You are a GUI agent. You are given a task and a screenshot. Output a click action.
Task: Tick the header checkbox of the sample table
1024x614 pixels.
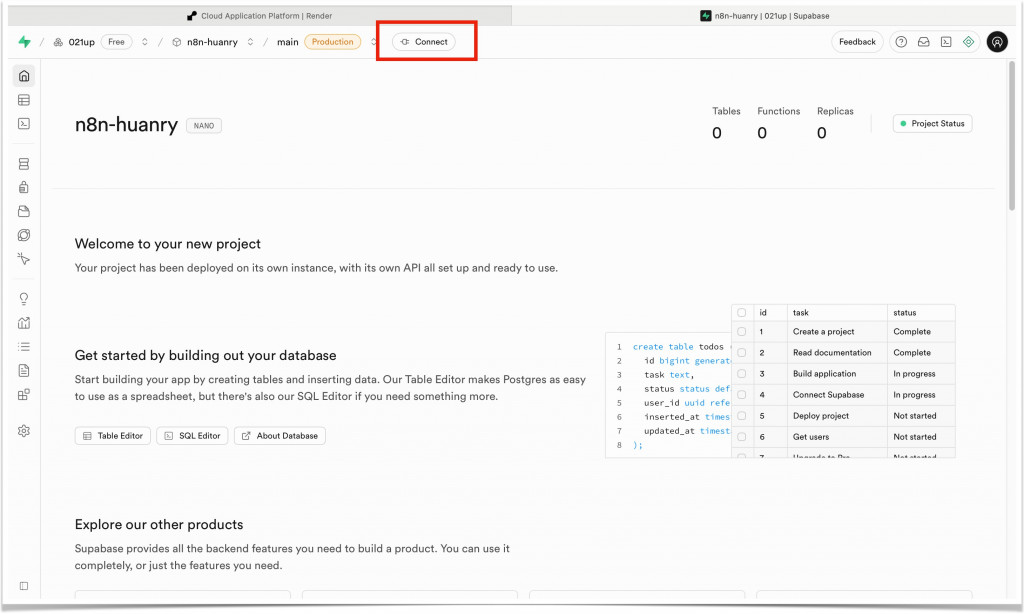point(742,313)
